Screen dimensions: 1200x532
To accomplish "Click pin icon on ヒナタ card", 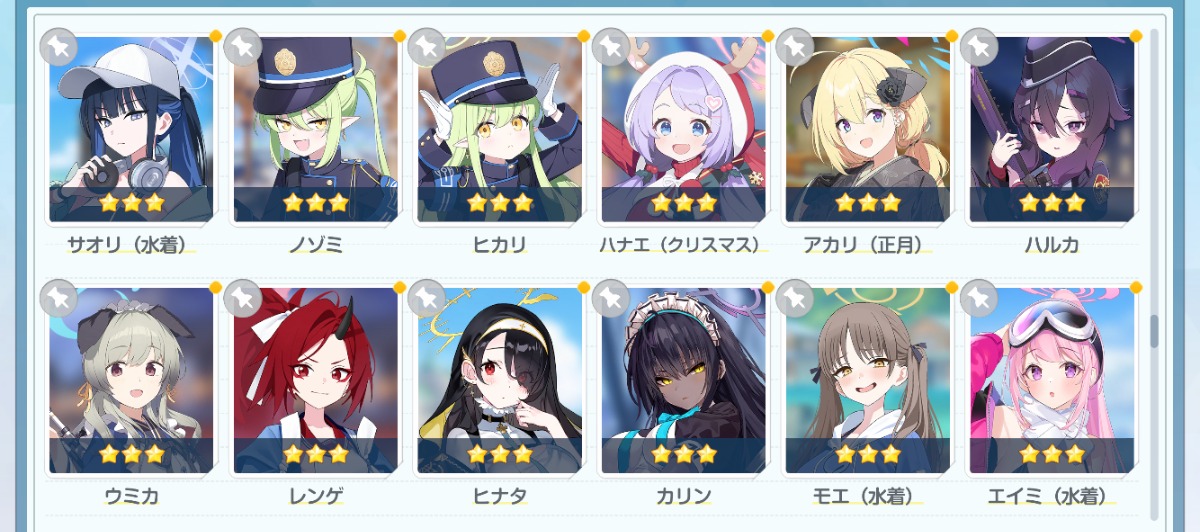I will (x=427, y=297).
